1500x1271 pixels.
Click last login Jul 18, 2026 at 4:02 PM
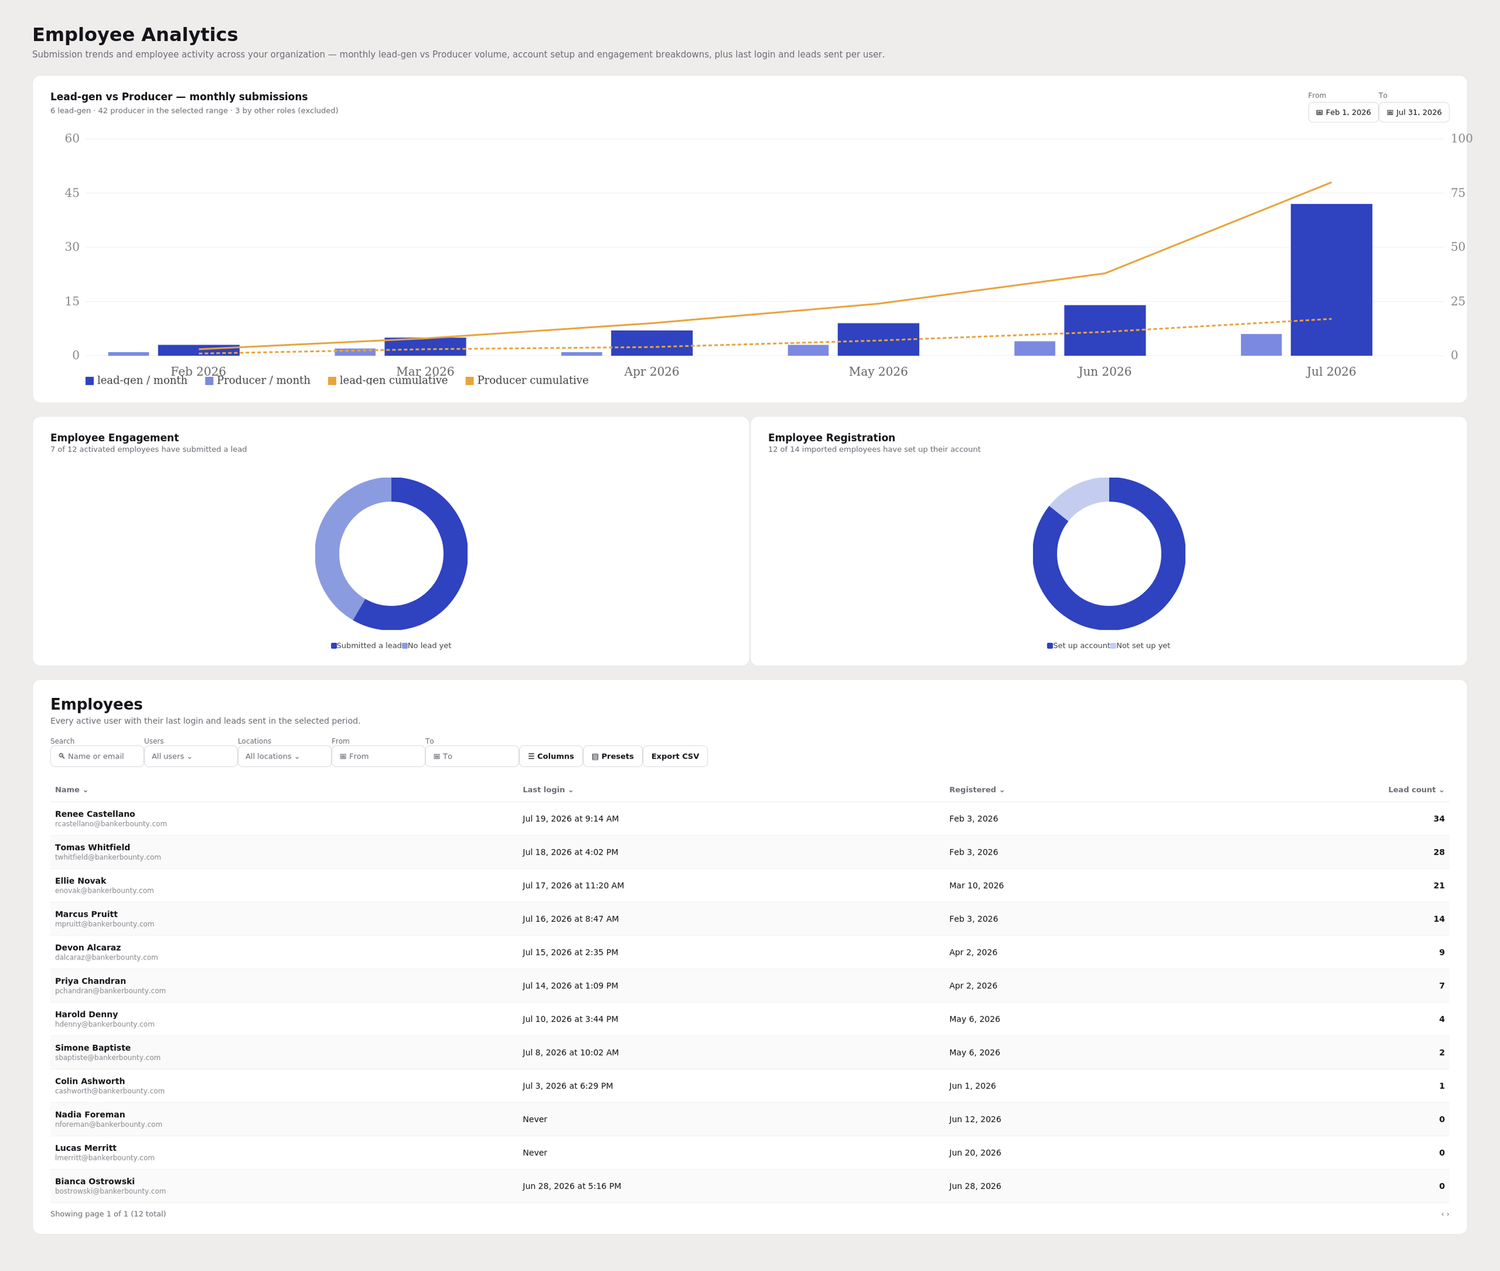coord(570,853)
